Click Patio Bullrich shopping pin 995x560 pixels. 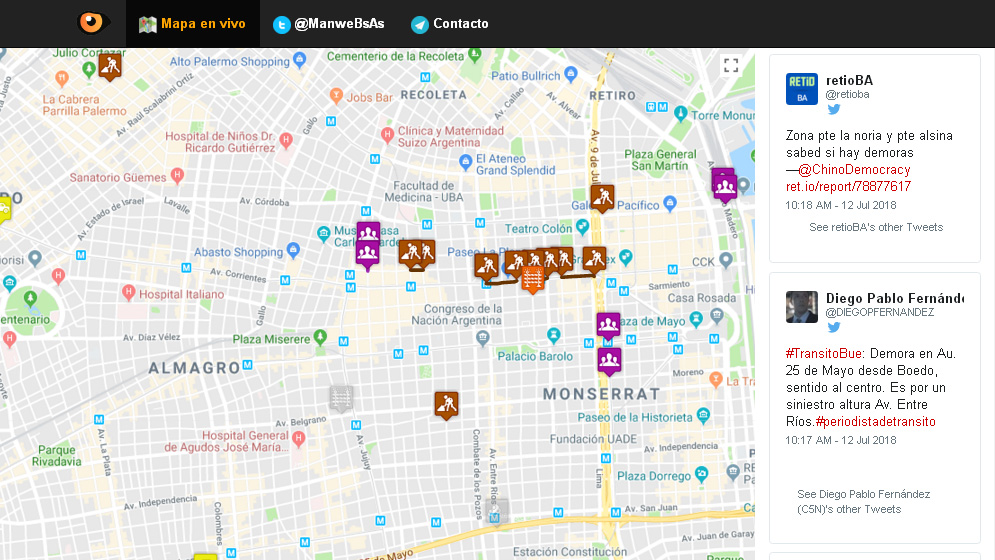point(570,74)
